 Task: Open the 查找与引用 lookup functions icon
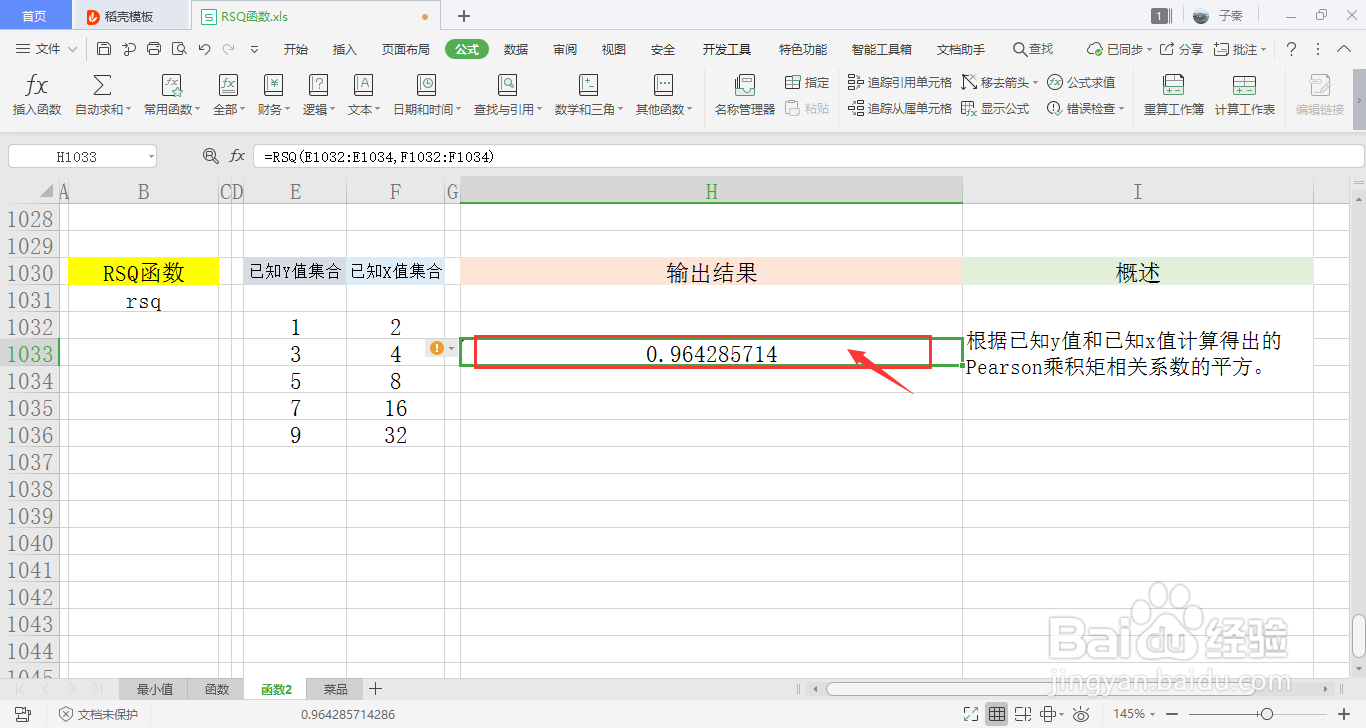[x=508, y=86]
